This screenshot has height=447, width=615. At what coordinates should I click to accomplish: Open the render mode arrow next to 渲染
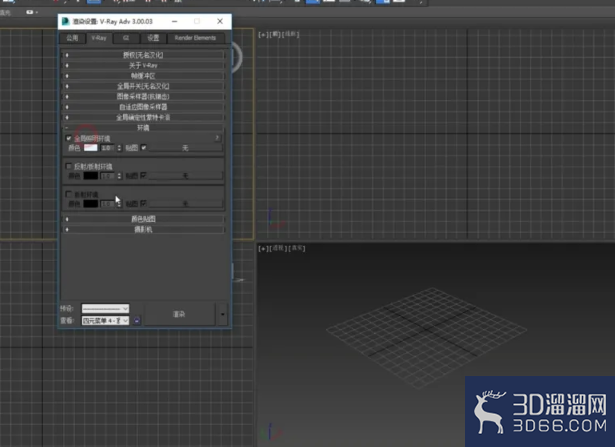click(222, 314)
